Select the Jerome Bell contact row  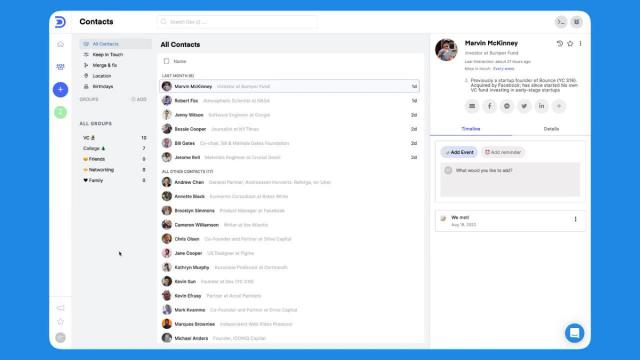[x=289, y=157]
